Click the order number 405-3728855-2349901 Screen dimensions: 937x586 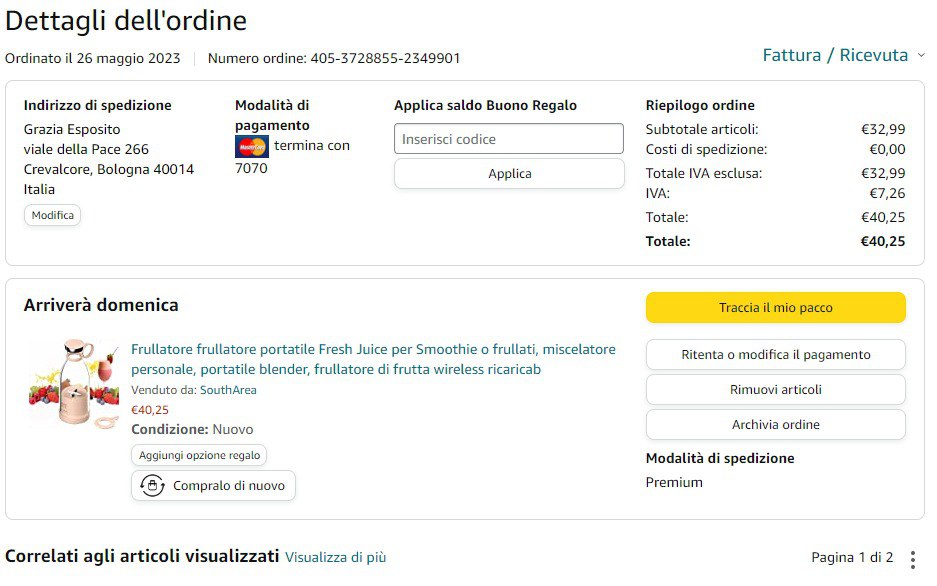click(x=385, y=58)
